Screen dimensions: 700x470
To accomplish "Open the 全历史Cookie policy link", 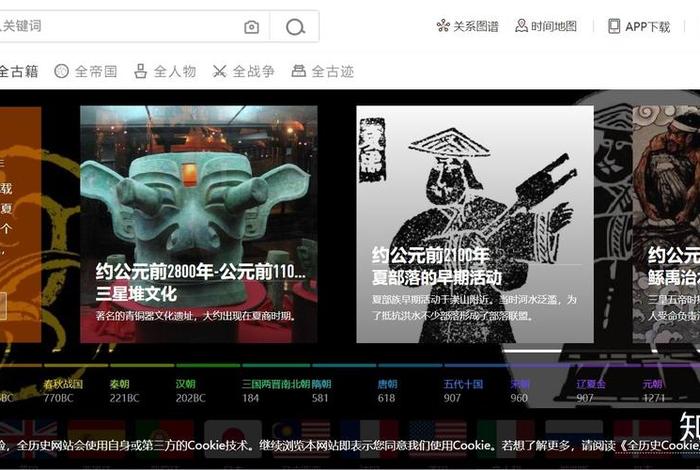I will pyautogui.click(x=659, y=445).
